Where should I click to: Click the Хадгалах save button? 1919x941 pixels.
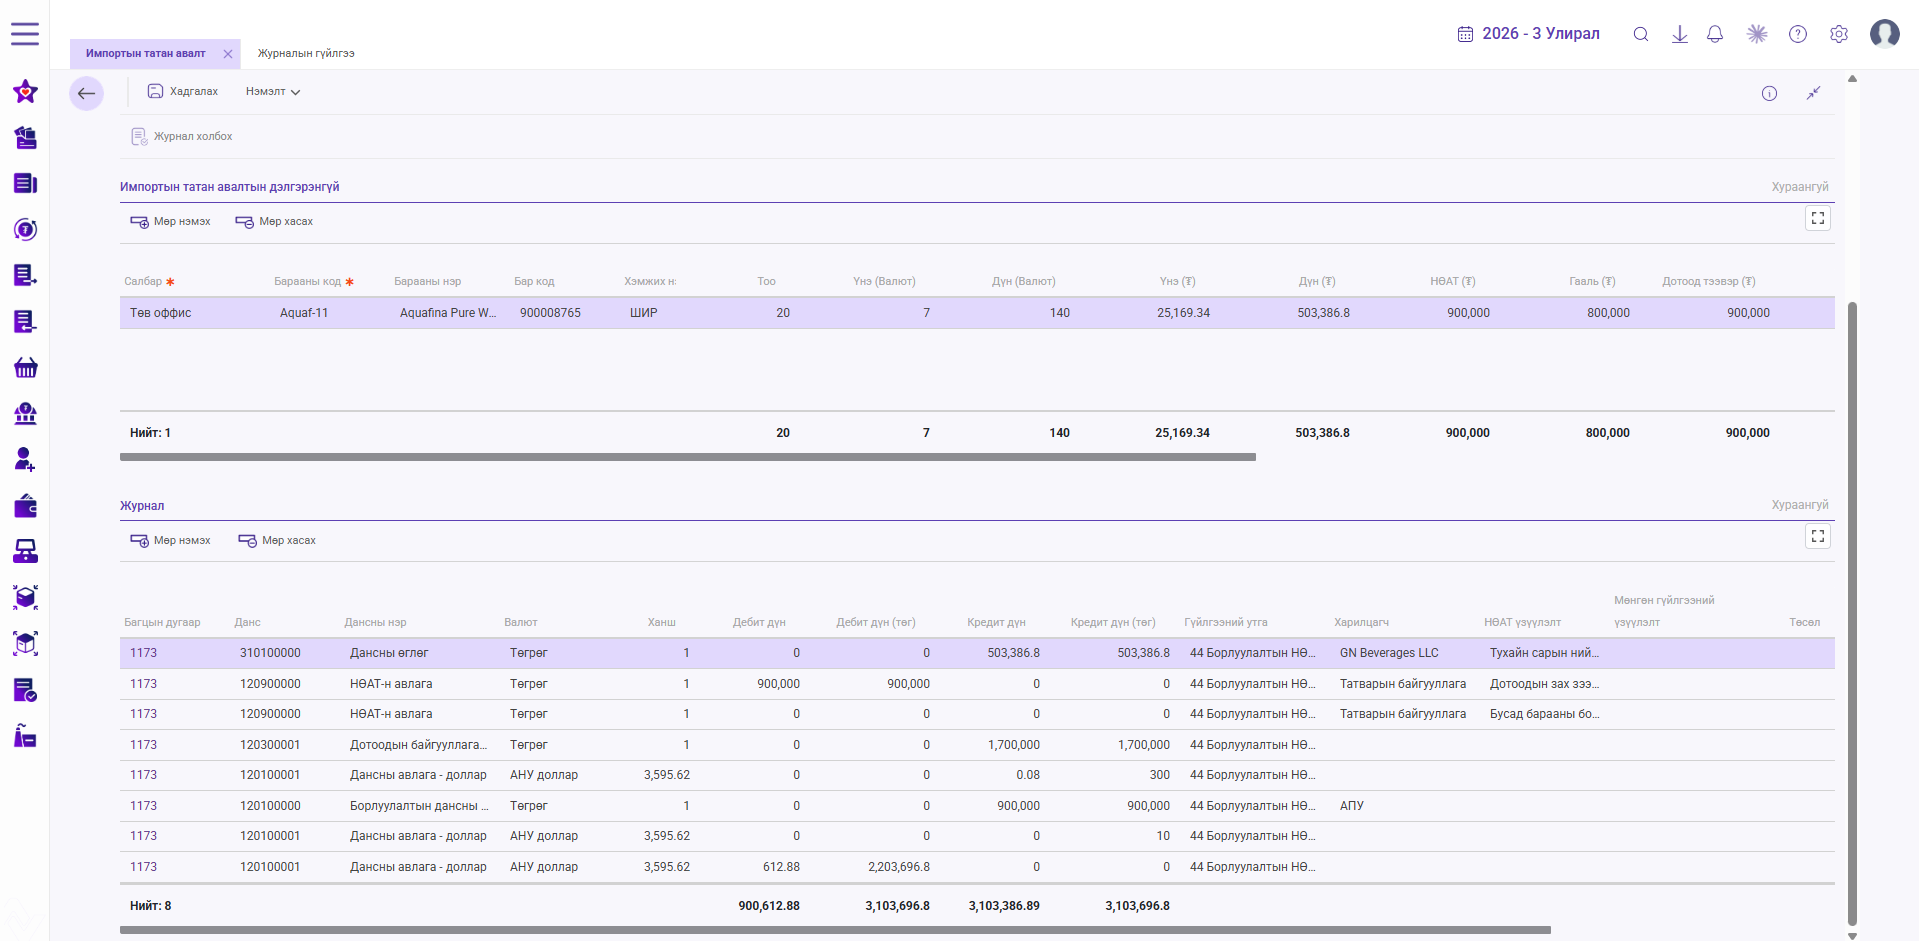click(x=183, y=91)
